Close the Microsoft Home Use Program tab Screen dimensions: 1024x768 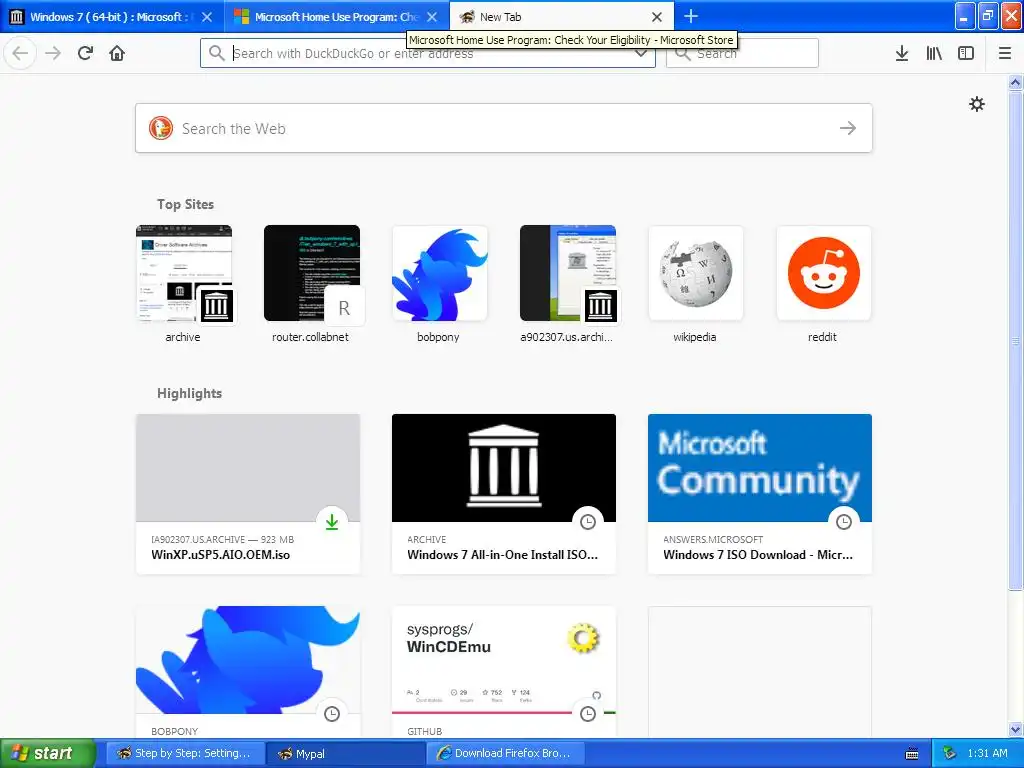(x=432, y=17)
